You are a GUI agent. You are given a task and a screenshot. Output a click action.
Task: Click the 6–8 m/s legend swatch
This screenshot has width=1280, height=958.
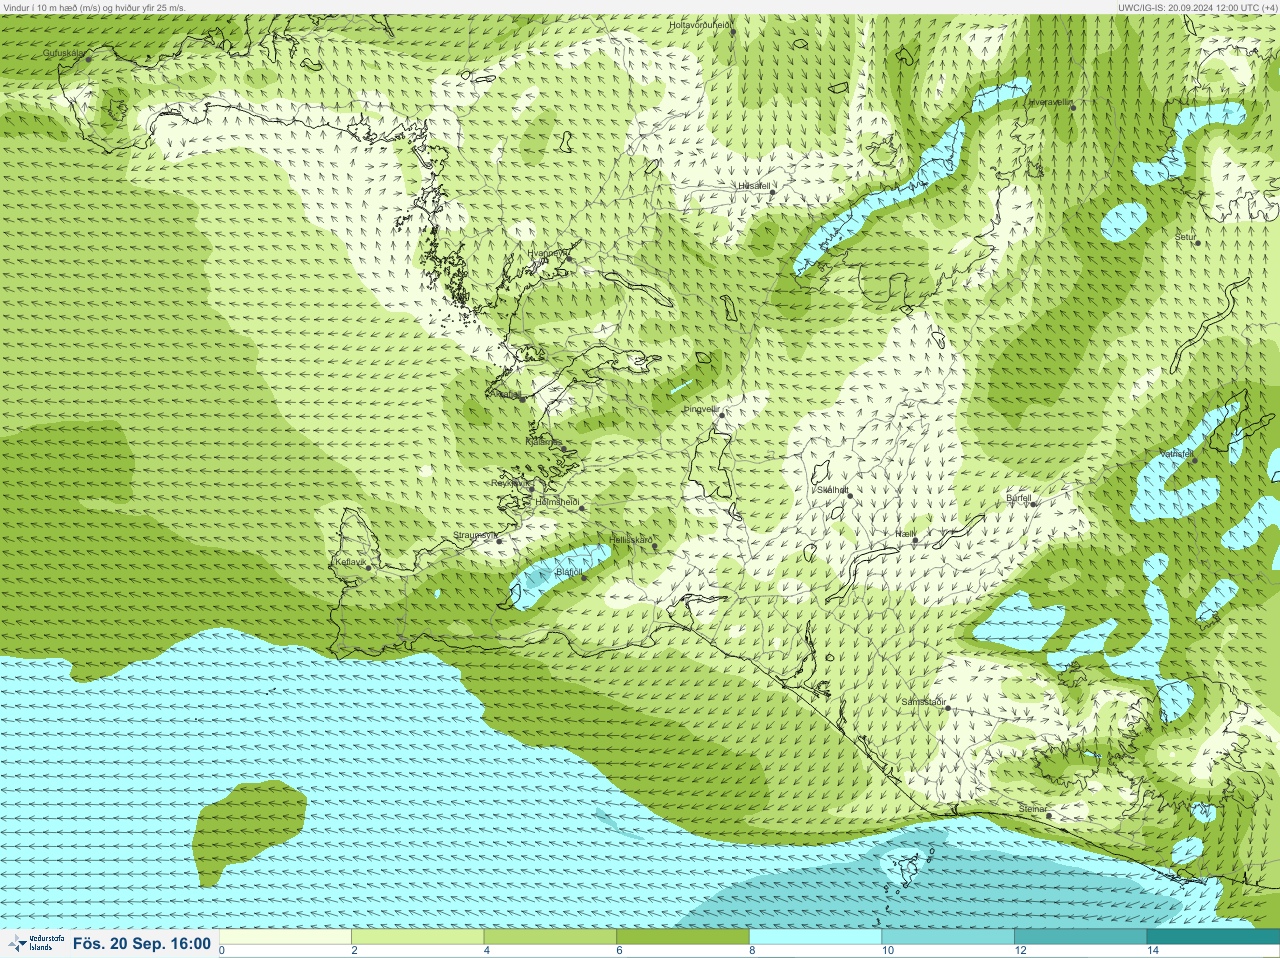683,937
